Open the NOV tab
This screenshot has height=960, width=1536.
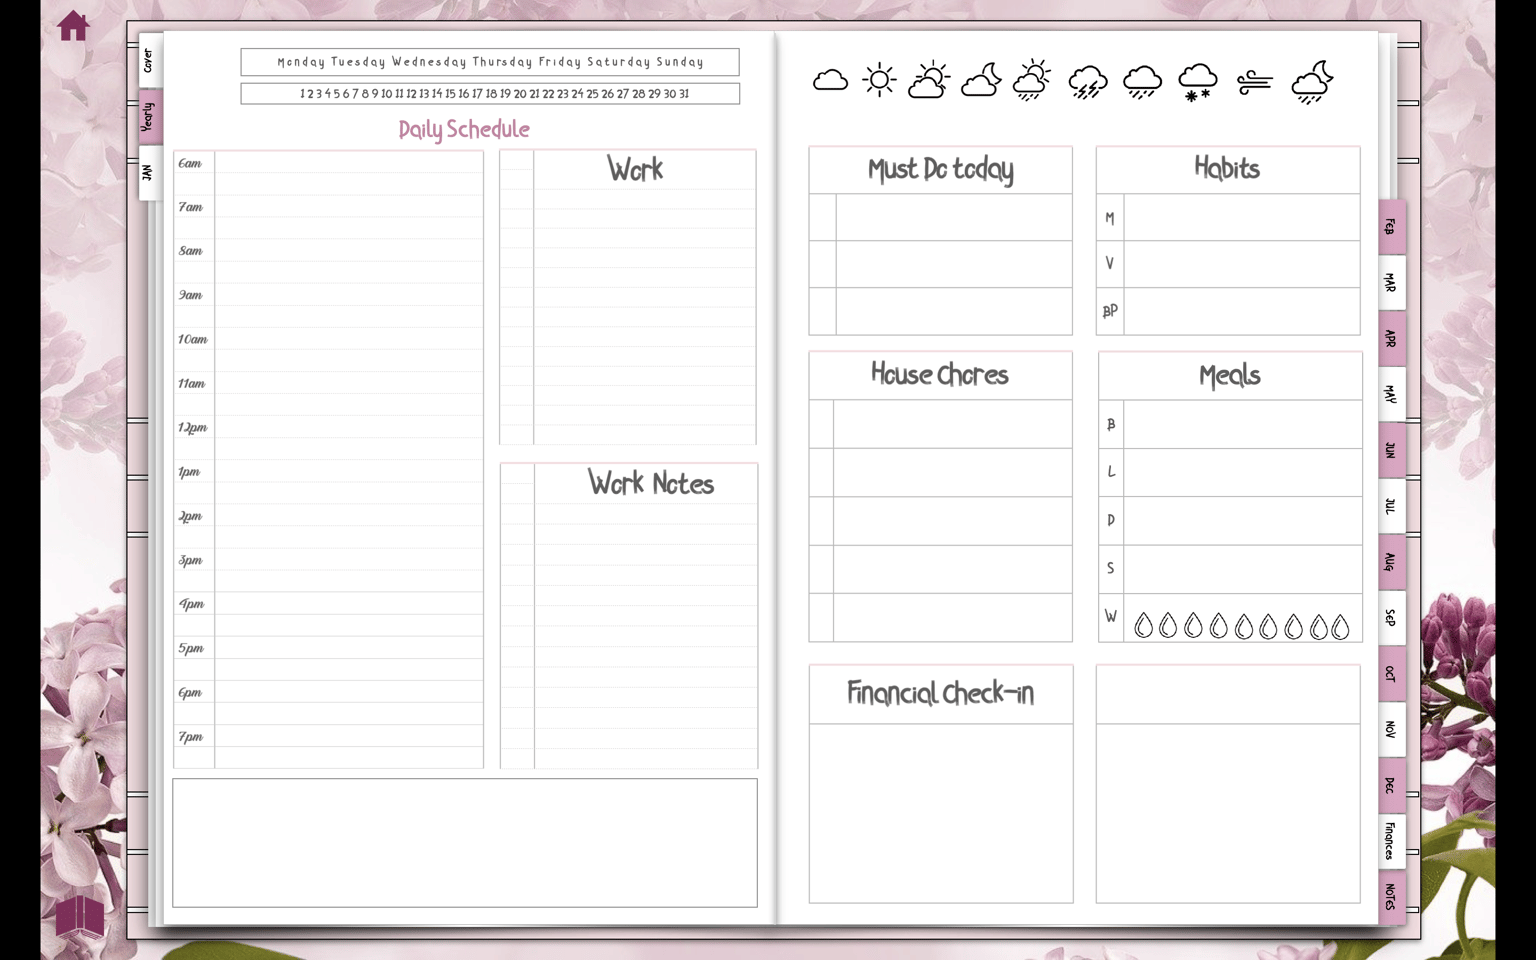(x=1391, y=730)
